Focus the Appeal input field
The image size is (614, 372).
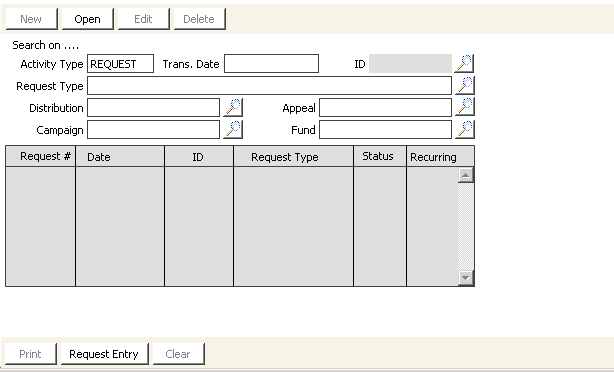click(385, 107)
